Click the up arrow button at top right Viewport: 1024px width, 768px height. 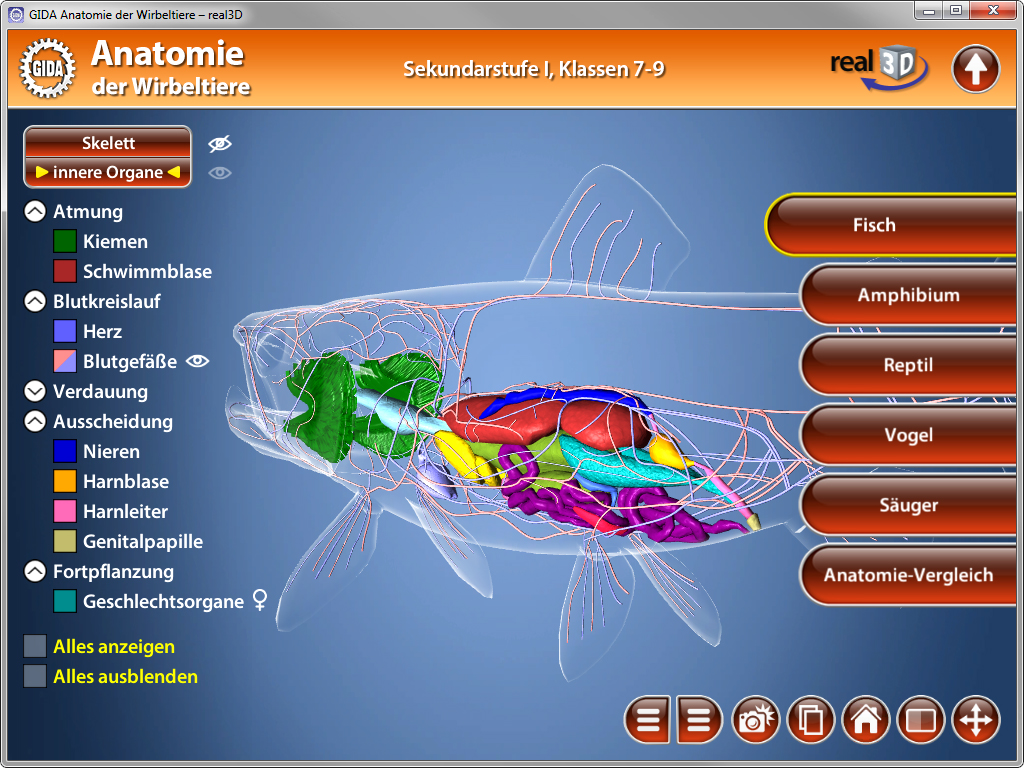click(975, 69)
